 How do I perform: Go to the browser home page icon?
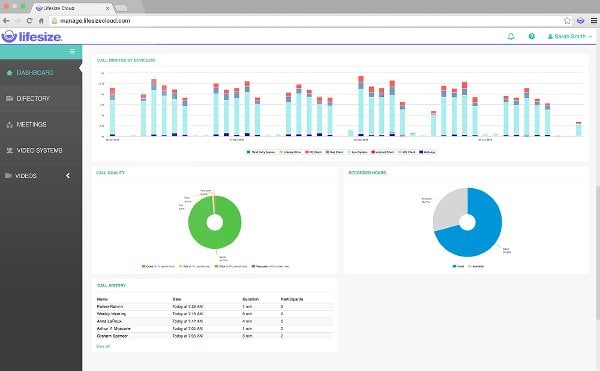pyautogui.click(x=41, y=21)
